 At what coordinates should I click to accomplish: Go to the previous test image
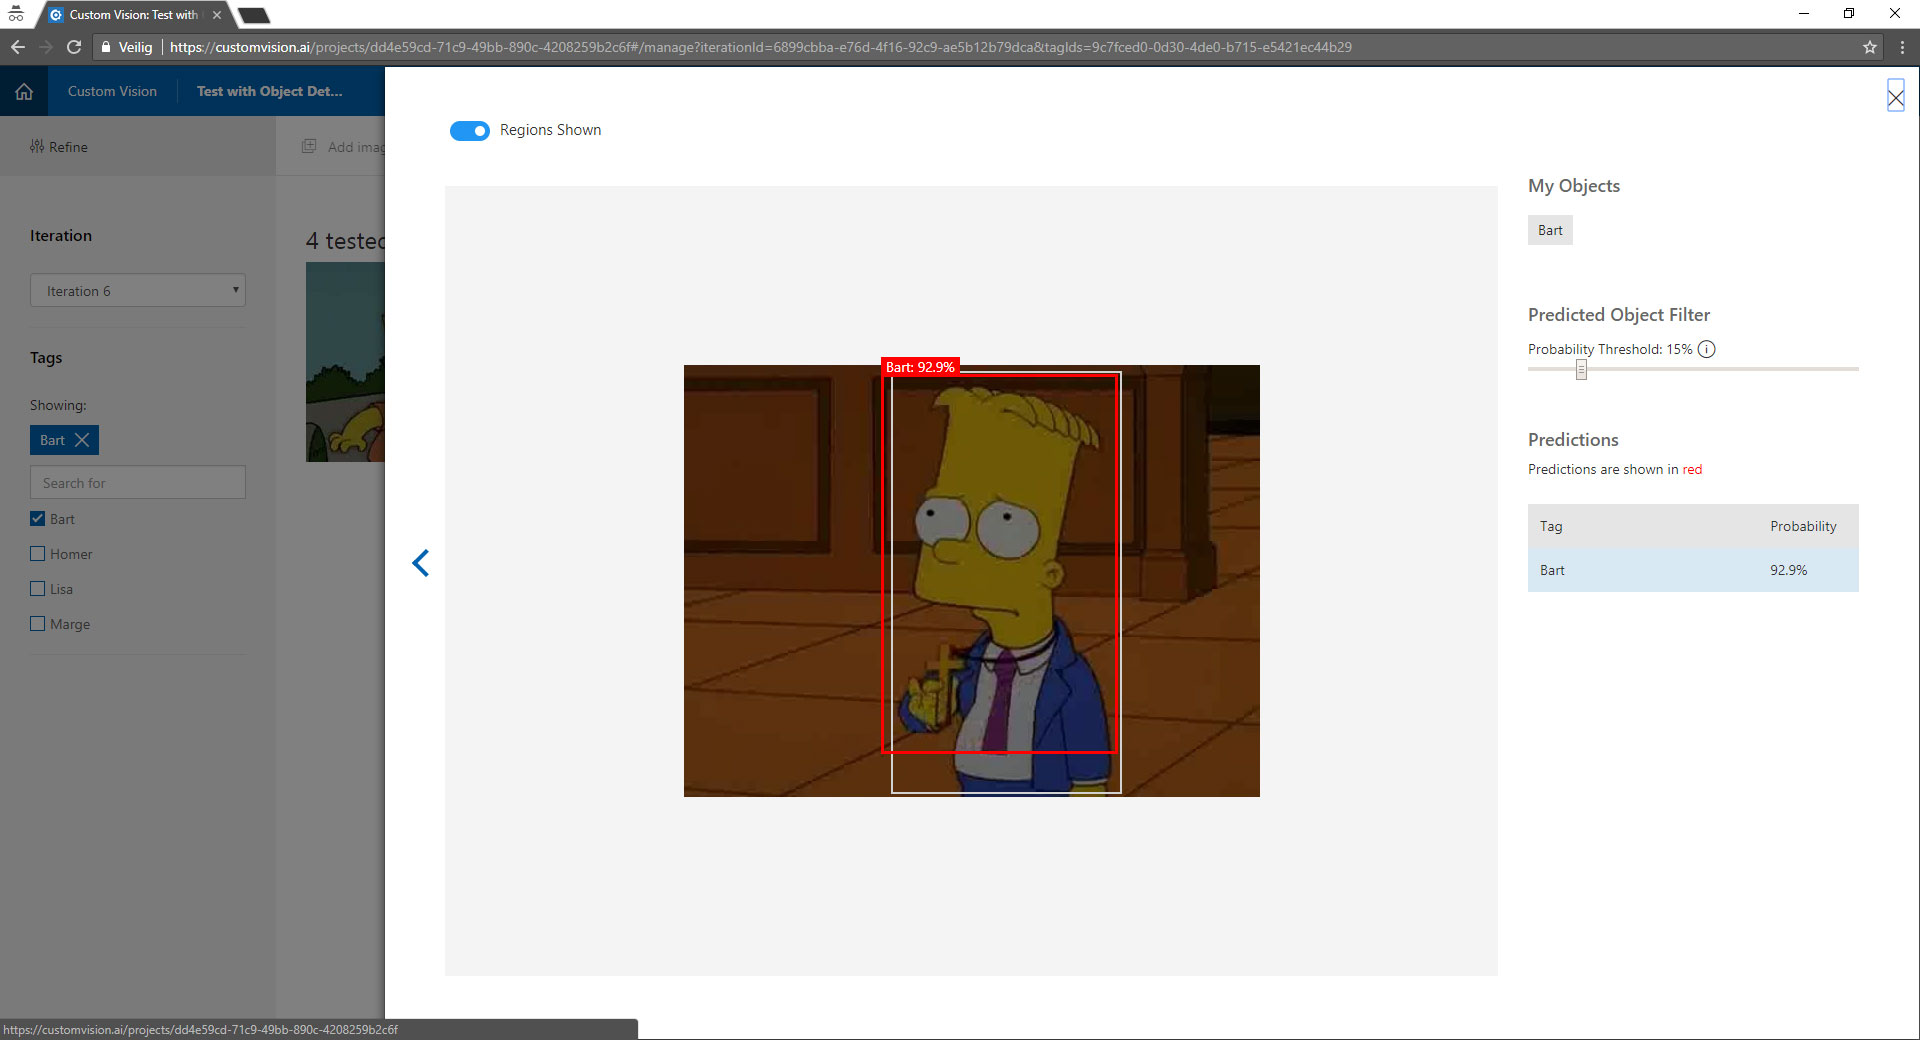click(421, 563)
